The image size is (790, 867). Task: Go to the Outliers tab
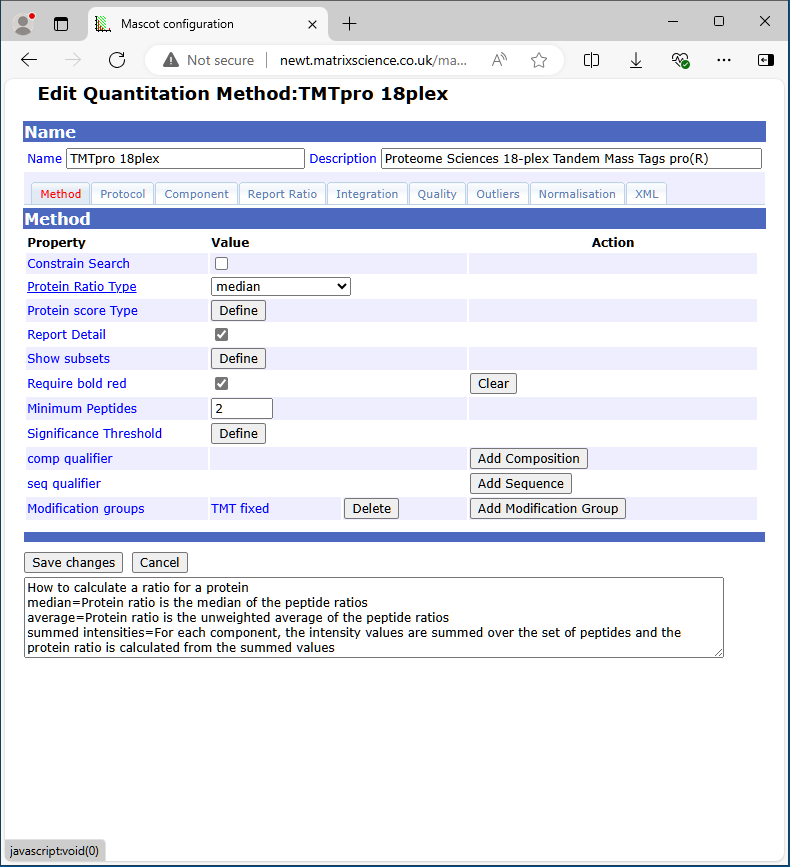(498, 194)
